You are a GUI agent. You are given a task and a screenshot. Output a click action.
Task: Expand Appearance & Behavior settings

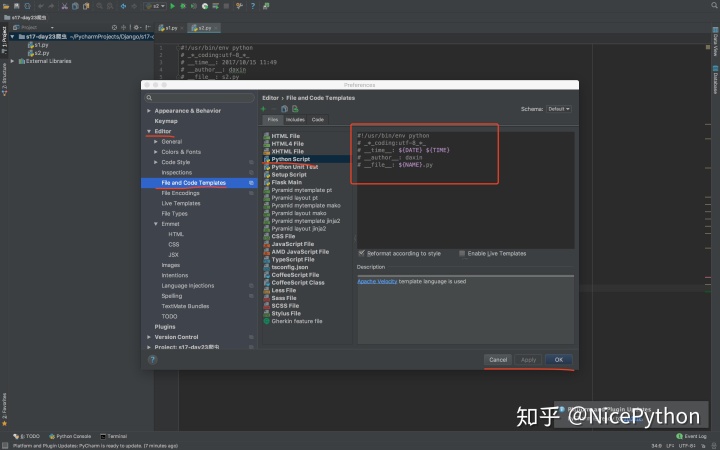click(x=149, y=111)
